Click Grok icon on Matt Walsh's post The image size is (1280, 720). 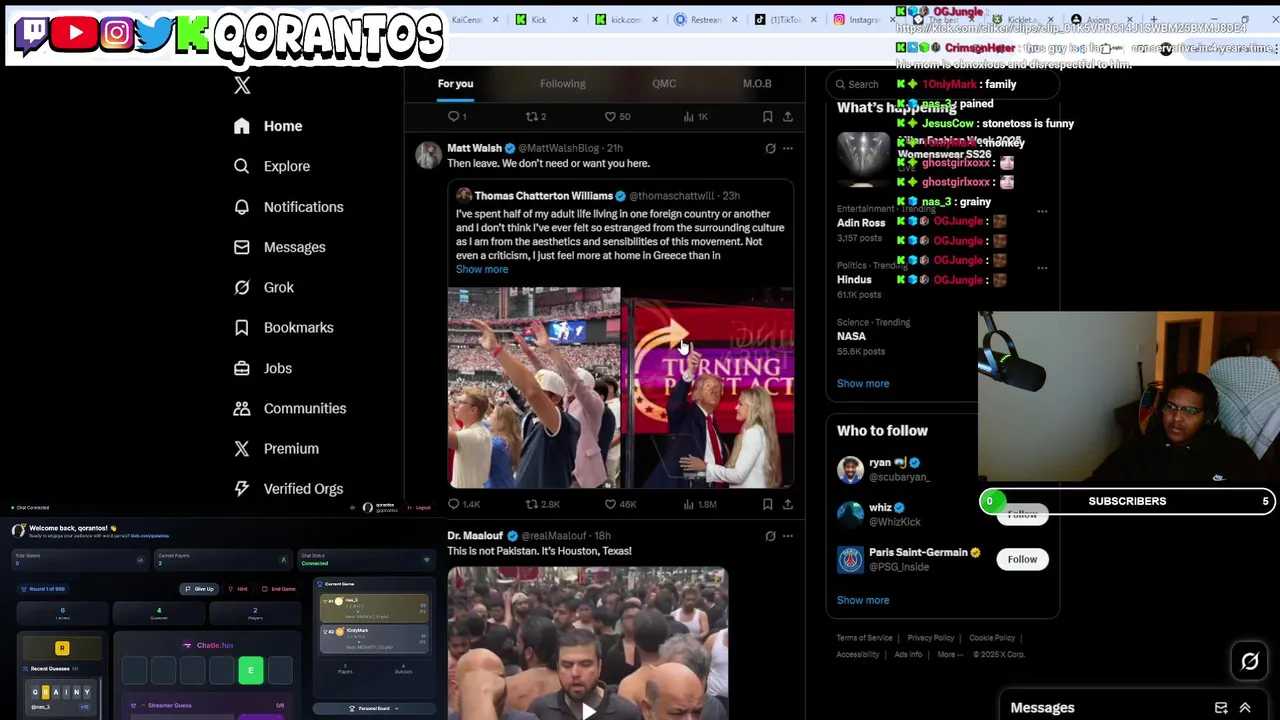tap(770, 149)
